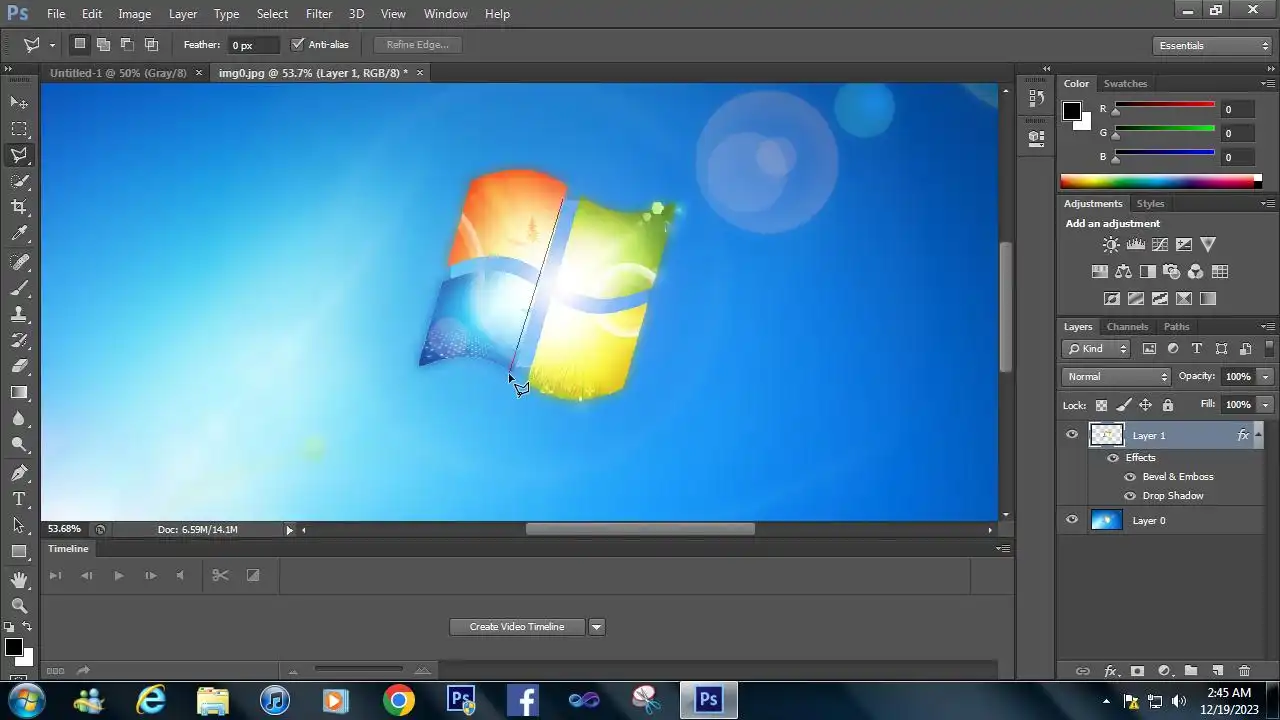This screenshot has width=1280, height=720.
Task: Select the Pen tool
Action: click(19, 473)
